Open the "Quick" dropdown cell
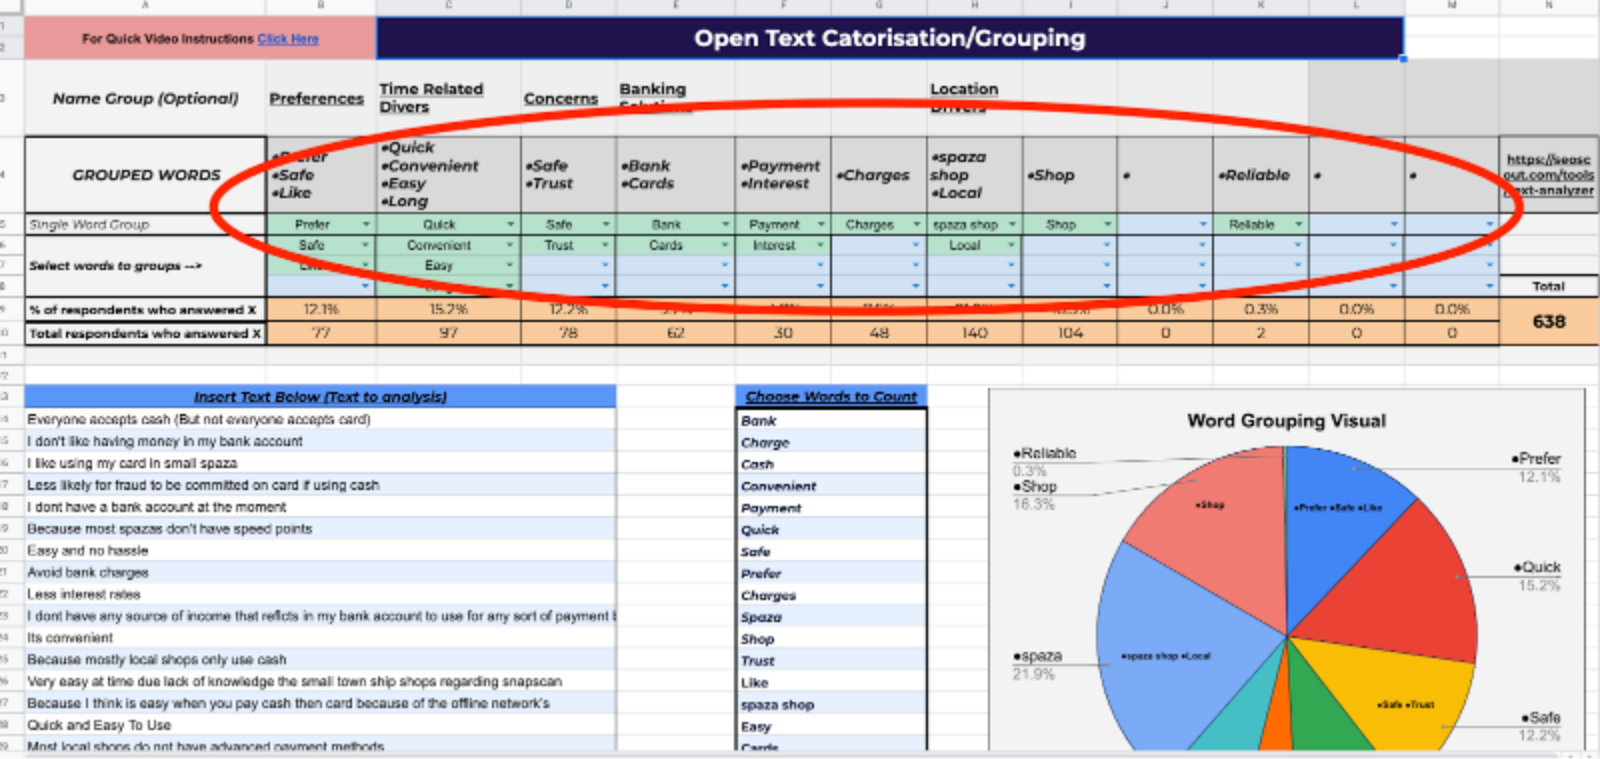1600x759 pixels. coord(448,225)
